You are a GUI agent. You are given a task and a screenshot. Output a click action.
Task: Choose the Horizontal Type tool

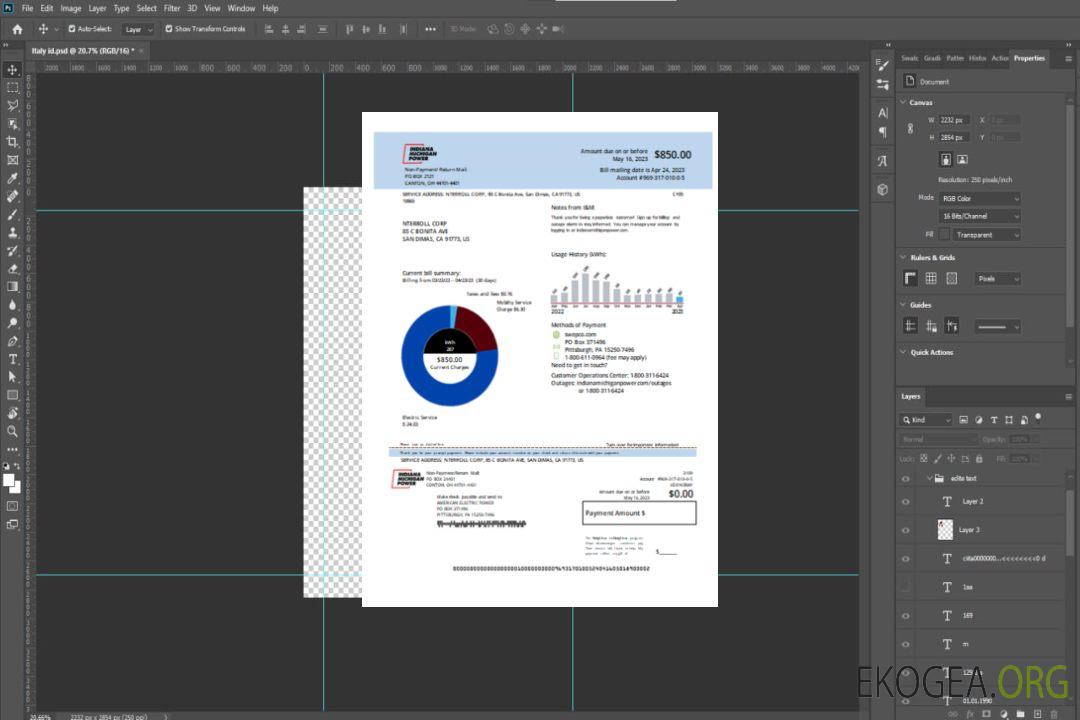coord(13,358)
